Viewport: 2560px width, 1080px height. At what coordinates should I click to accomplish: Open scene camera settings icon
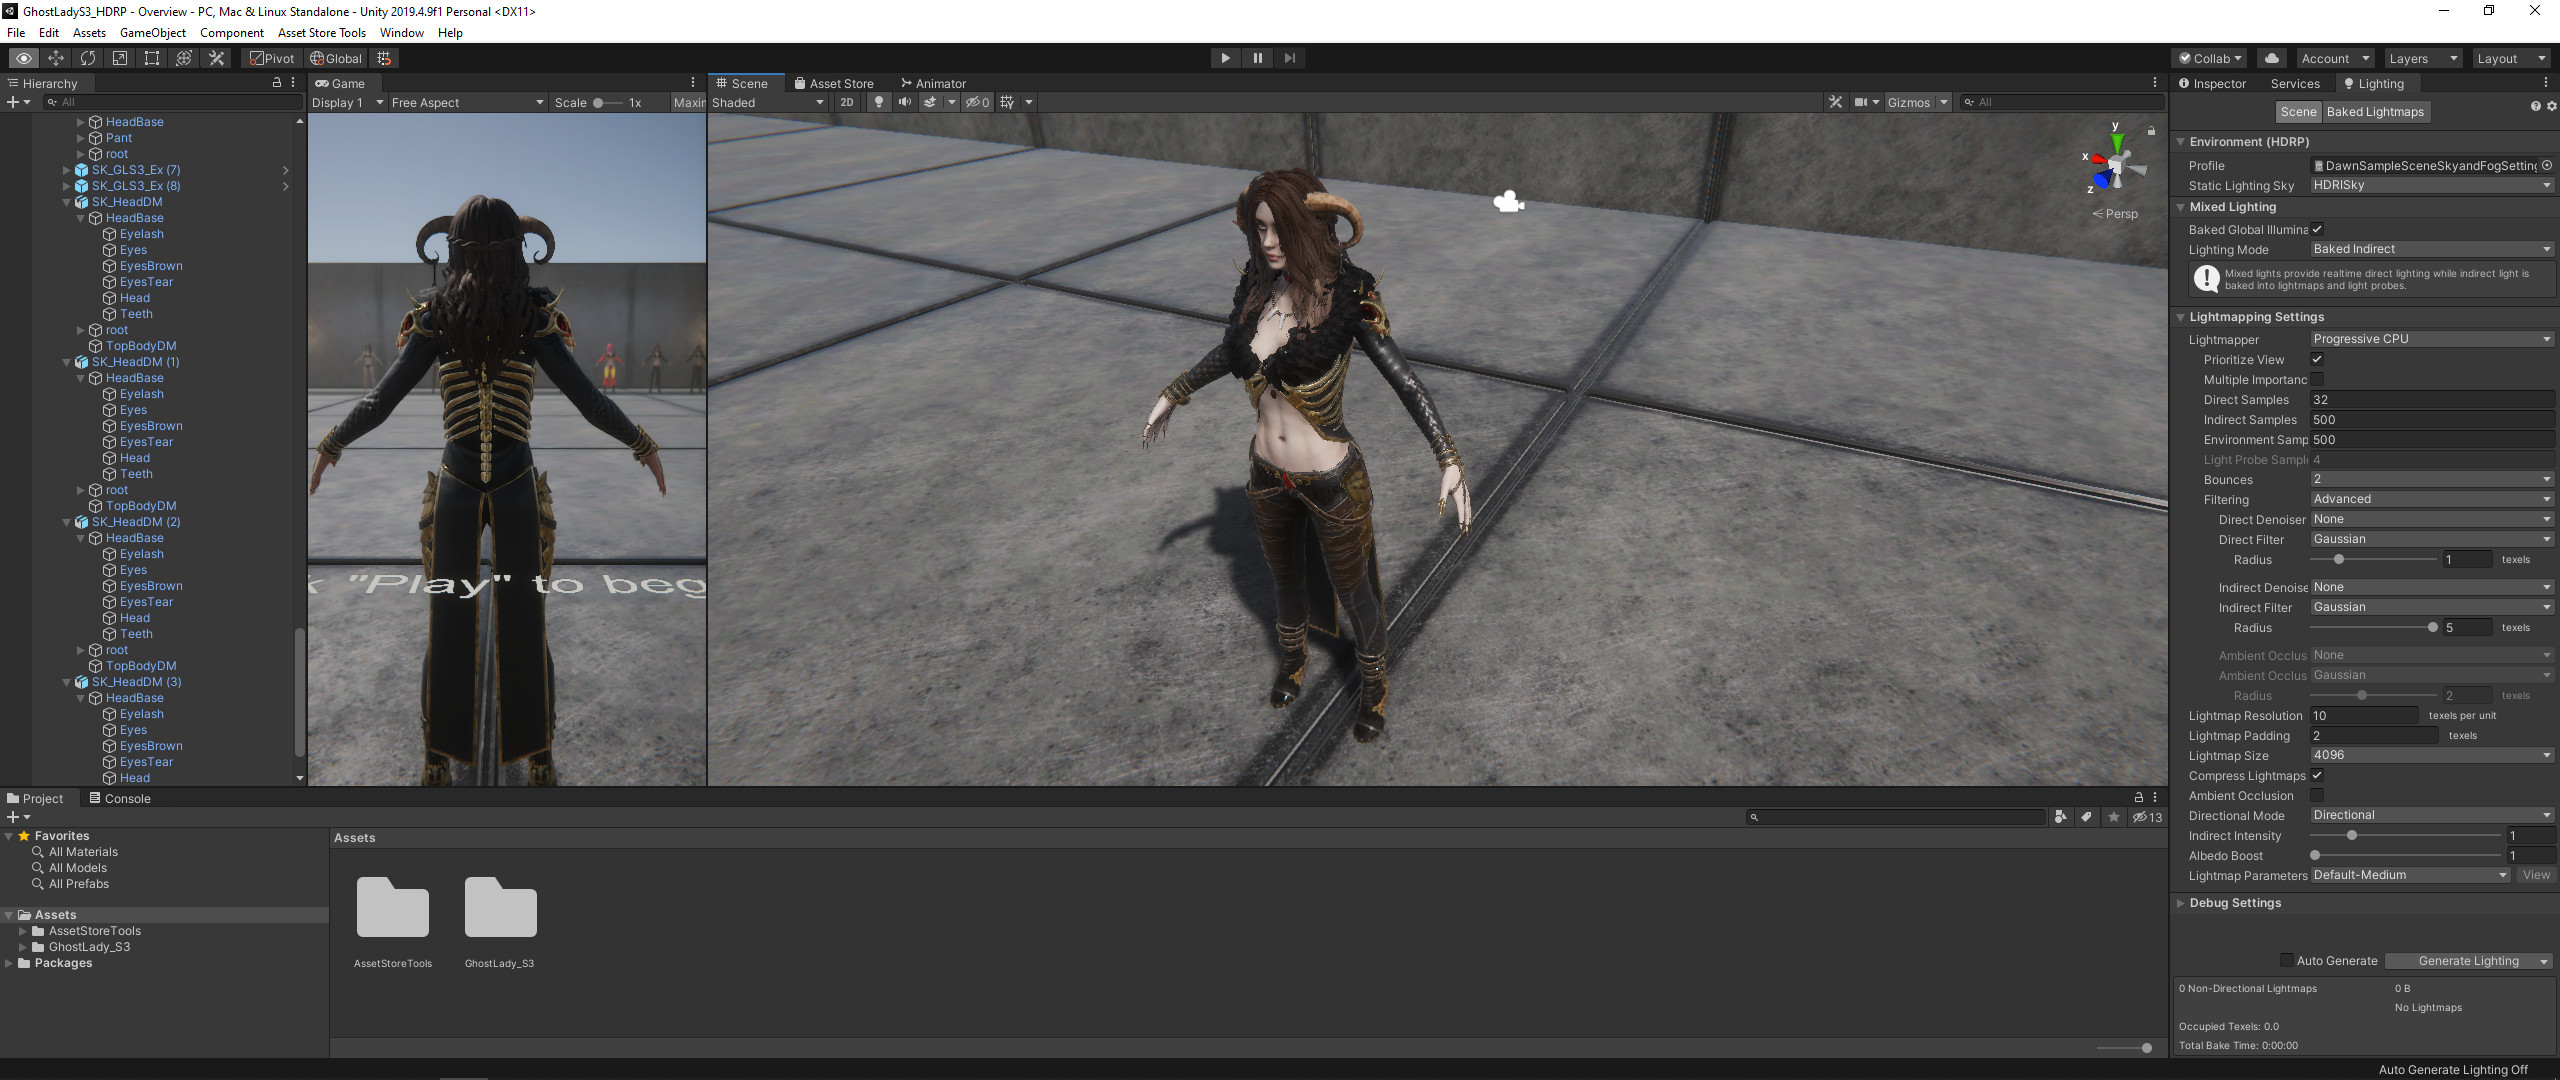pyautogui.click(x=1860, y=102)
